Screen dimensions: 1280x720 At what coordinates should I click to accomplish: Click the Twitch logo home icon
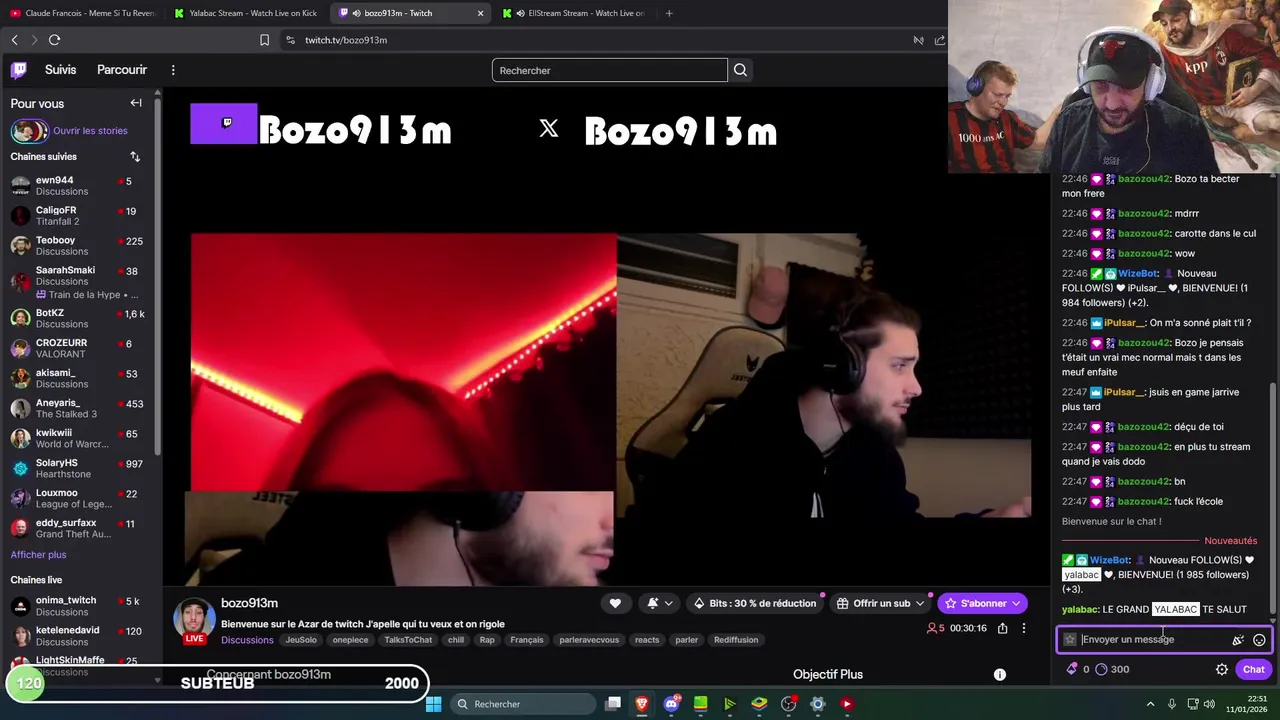tap(19, 70)
